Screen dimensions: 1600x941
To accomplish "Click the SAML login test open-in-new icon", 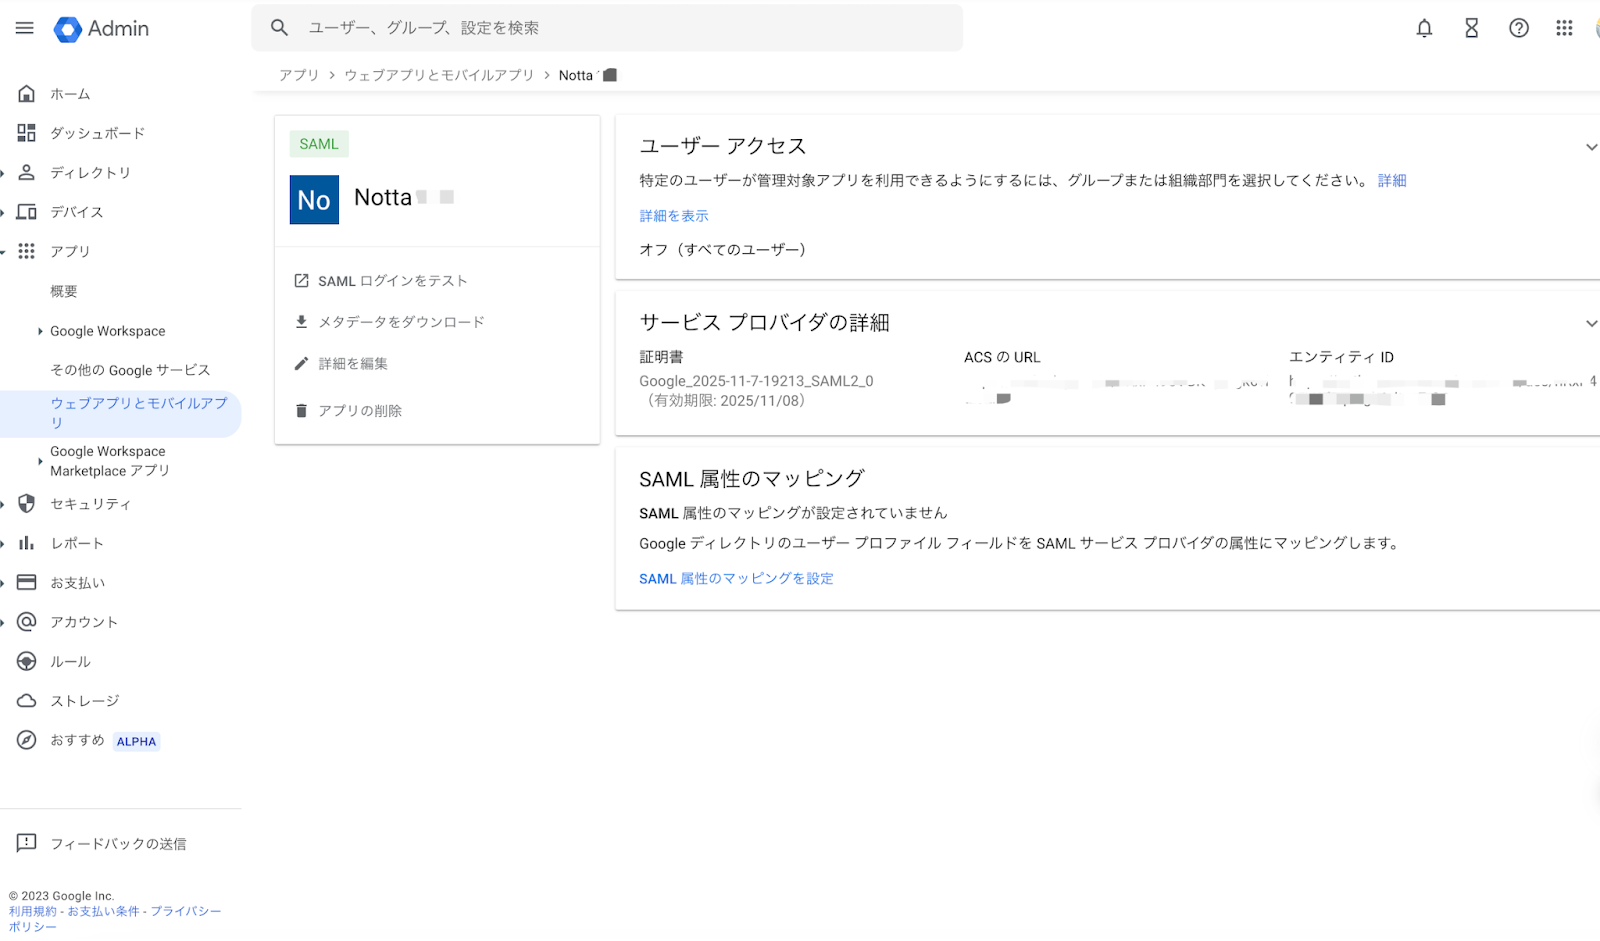I will click(301, 281).
